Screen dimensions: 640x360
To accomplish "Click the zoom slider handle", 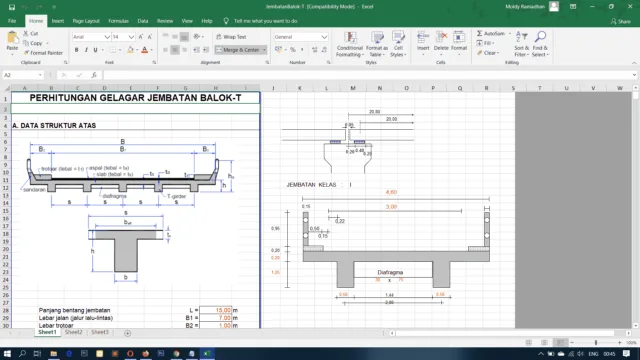I will [x=596, y=343].
